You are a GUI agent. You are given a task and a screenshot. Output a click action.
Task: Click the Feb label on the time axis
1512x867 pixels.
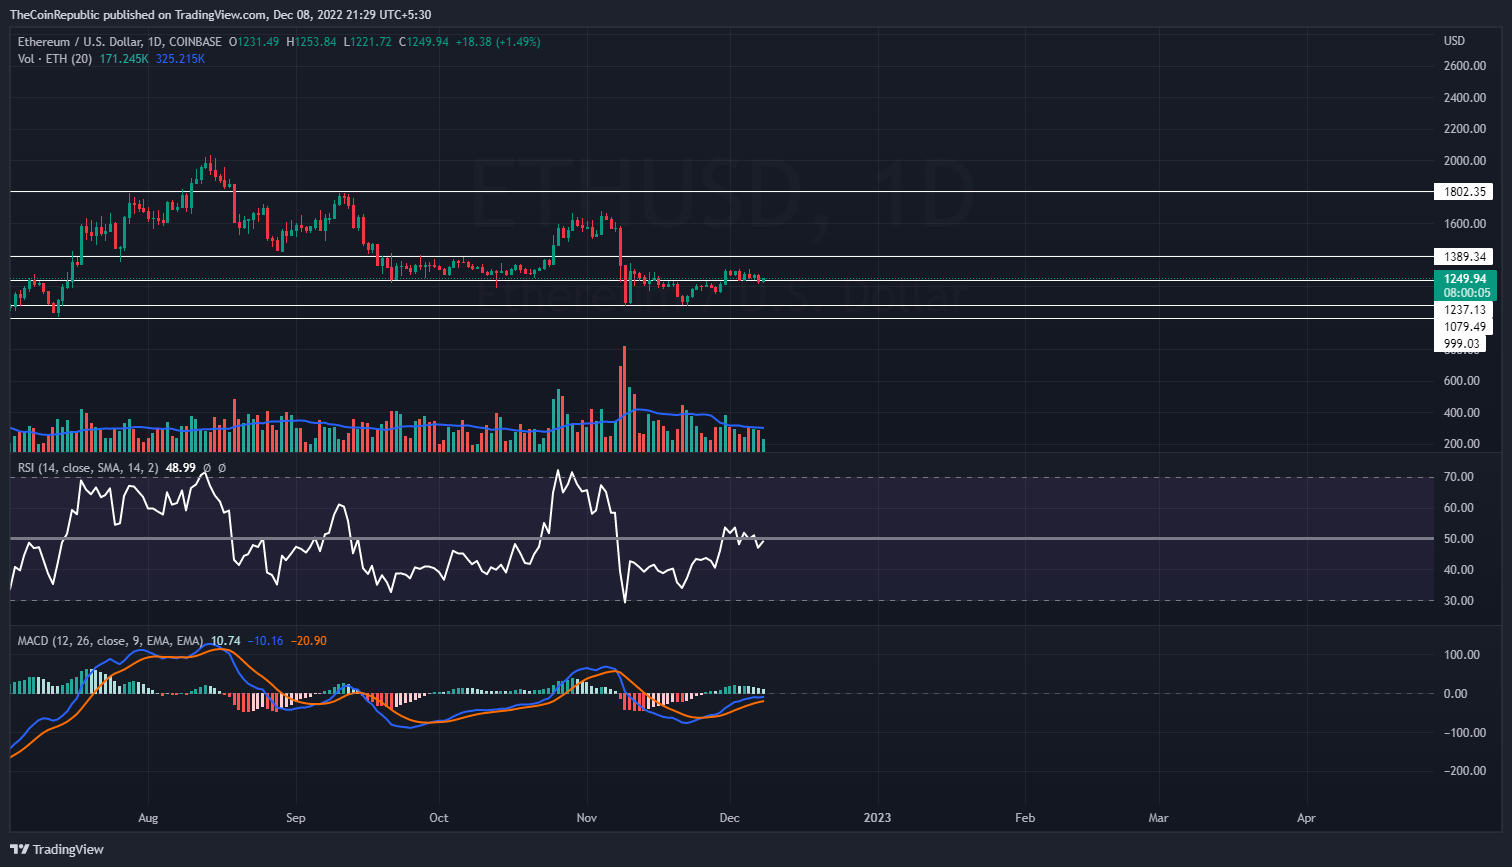(1025, 817)
